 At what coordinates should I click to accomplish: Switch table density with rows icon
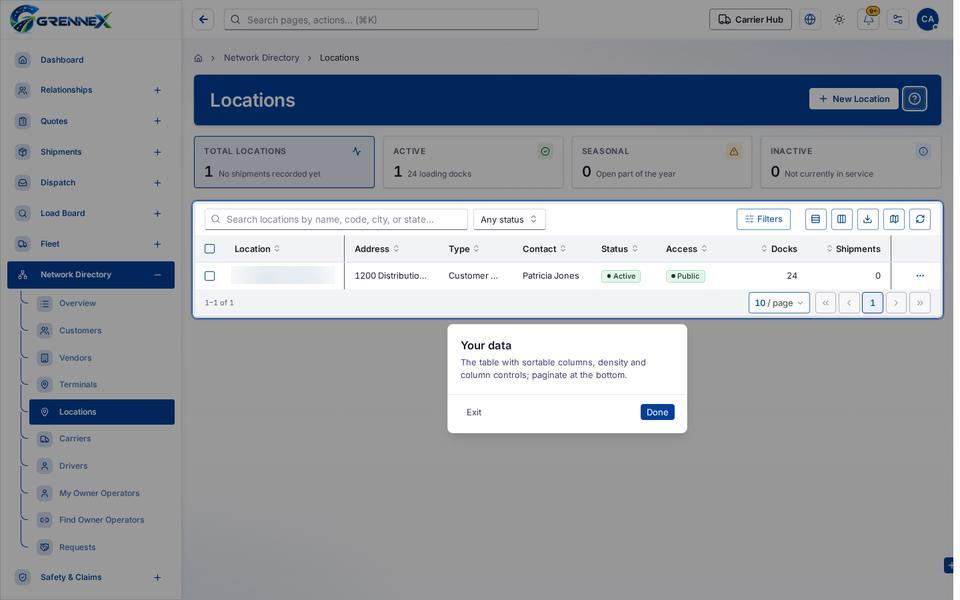tap(816, 219)
